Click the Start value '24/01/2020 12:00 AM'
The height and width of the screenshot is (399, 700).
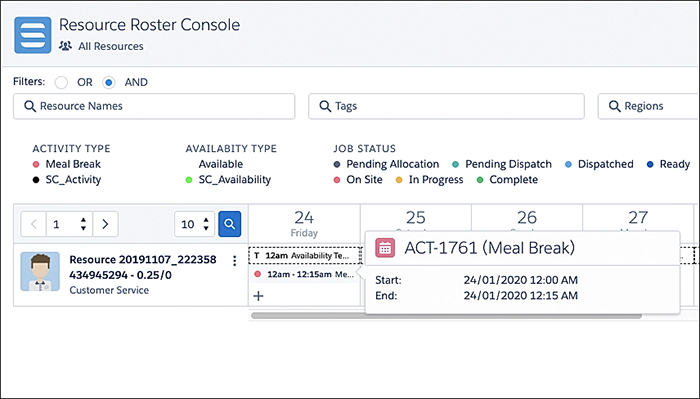(x=521, y=280)
